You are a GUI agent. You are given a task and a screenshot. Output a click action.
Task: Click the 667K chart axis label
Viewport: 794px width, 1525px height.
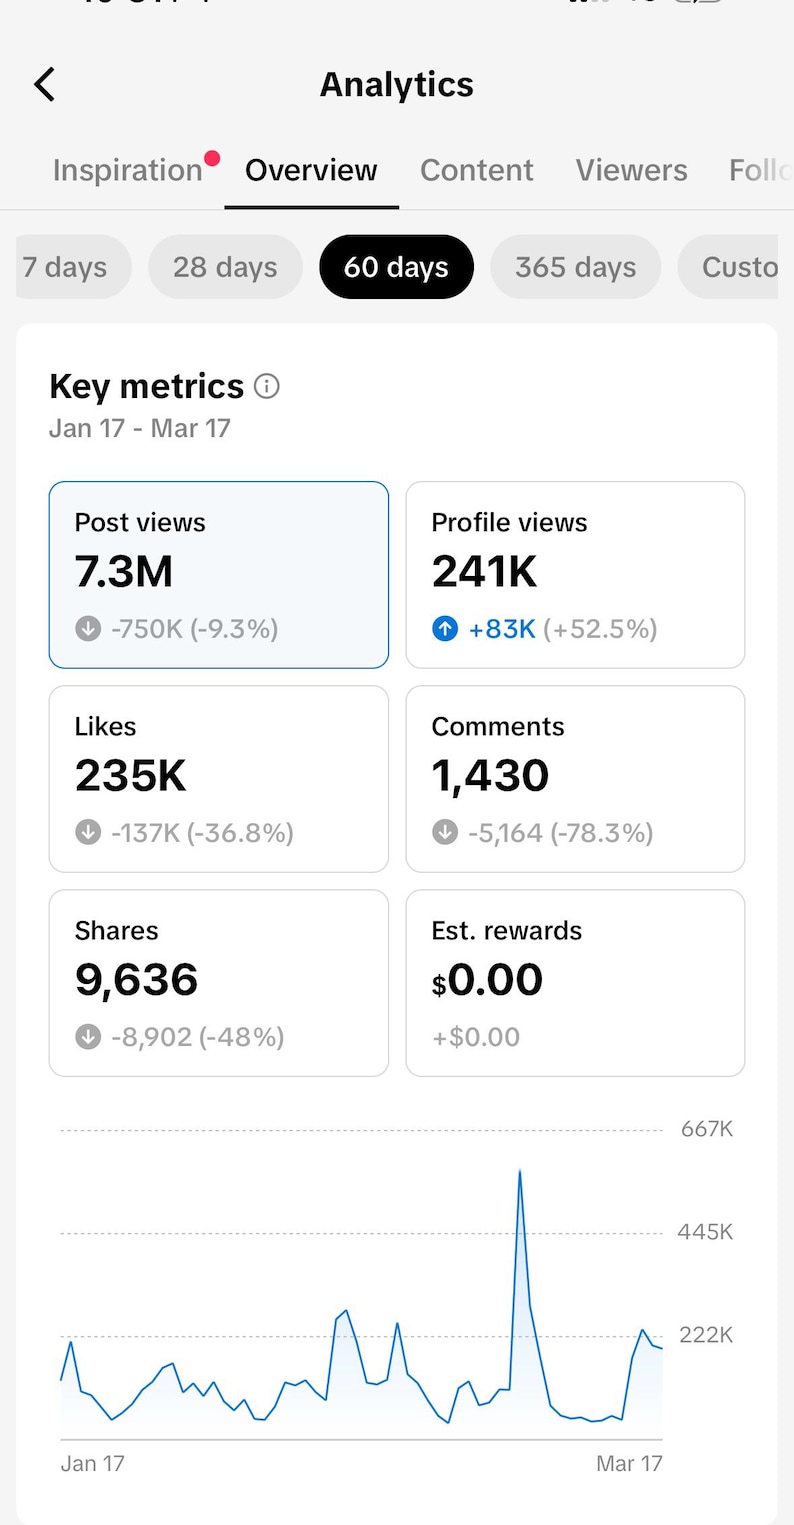click(x=707, y=1129)
